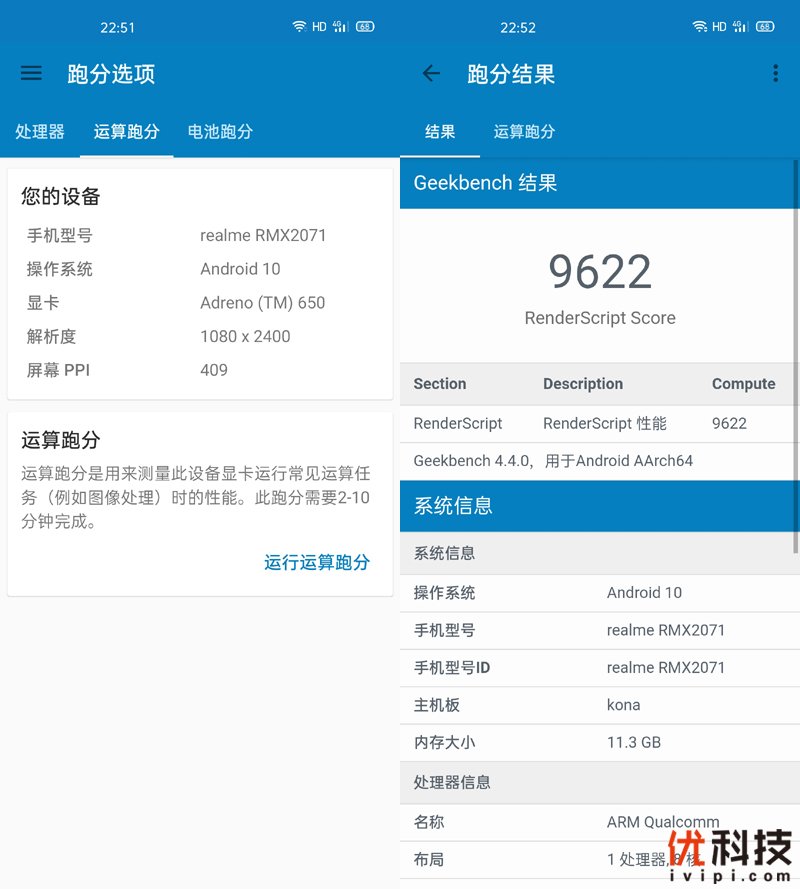Tap the Geekbench 结果 header
The image size is (800, 889).
[484, 183]
